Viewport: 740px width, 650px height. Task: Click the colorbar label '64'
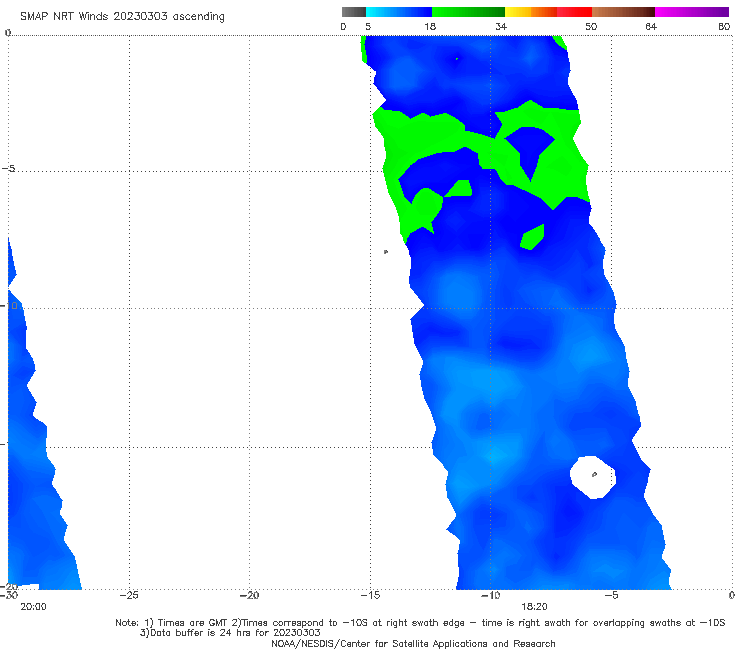coord(651,27)
